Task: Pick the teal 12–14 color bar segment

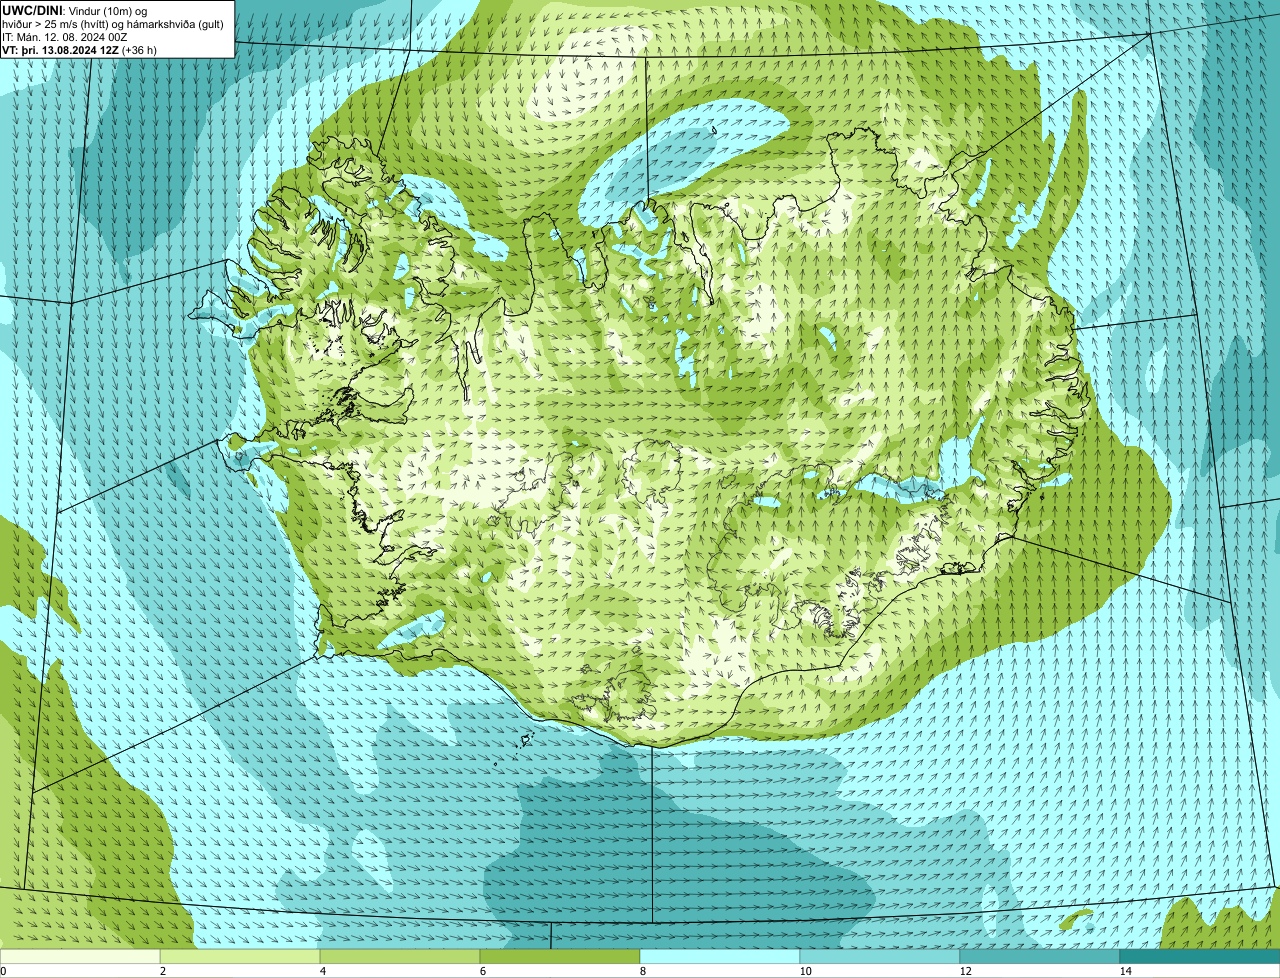Action: [x=1040, y=957]
